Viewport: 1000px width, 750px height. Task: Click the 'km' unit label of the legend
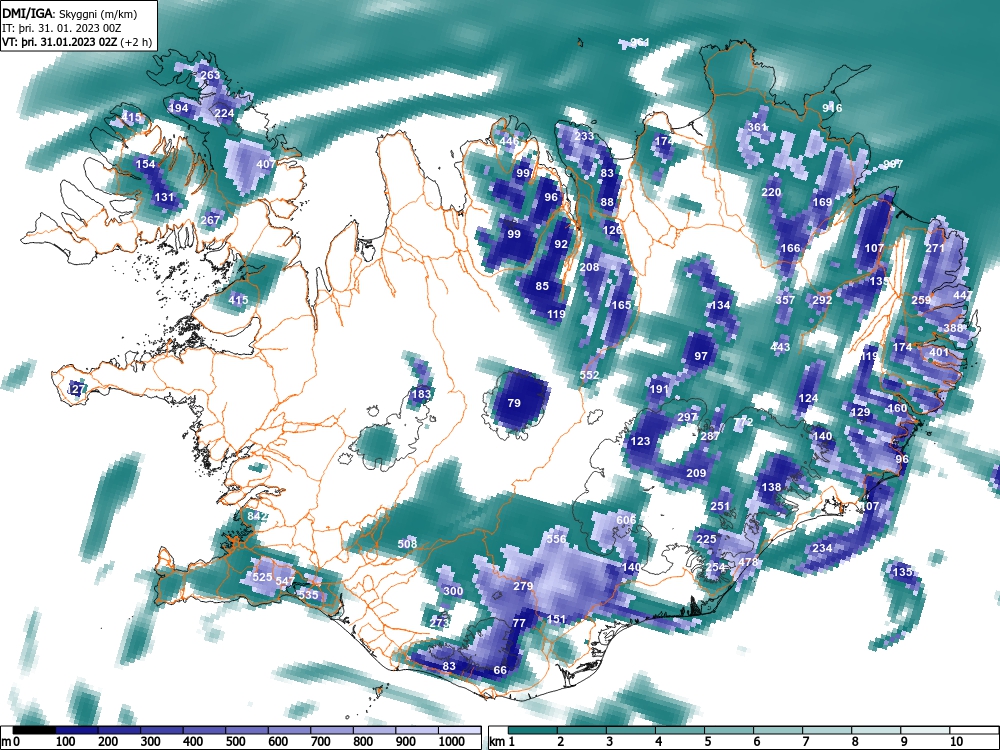click(497, 742)
